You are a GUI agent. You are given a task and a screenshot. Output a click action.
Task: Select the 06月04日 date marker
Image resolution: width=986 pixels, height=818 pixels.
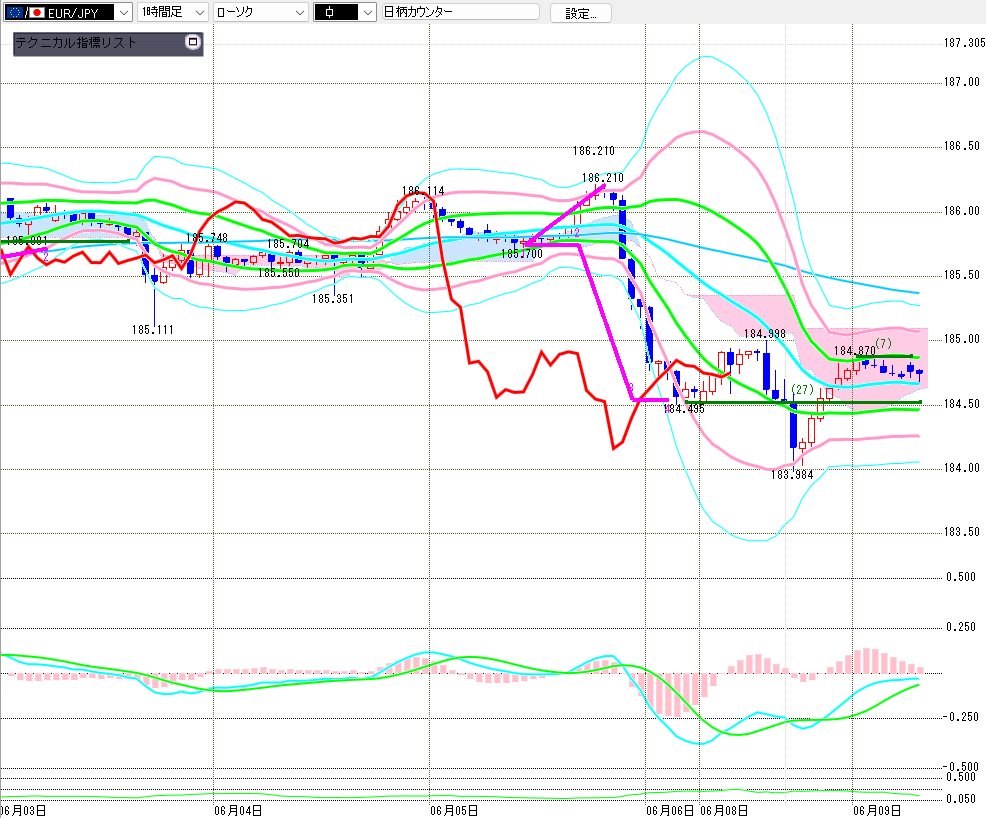pyautogui.click(x=238, y=810)
